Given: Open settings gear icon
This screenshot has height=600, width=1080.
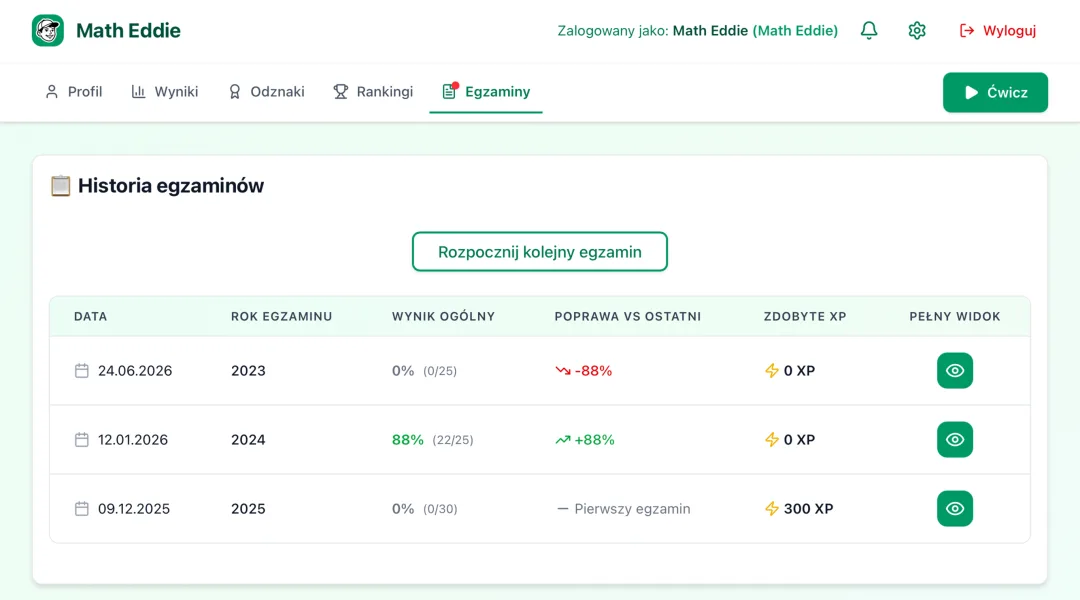Looking at the screenshot, I should tap(917, 30).
